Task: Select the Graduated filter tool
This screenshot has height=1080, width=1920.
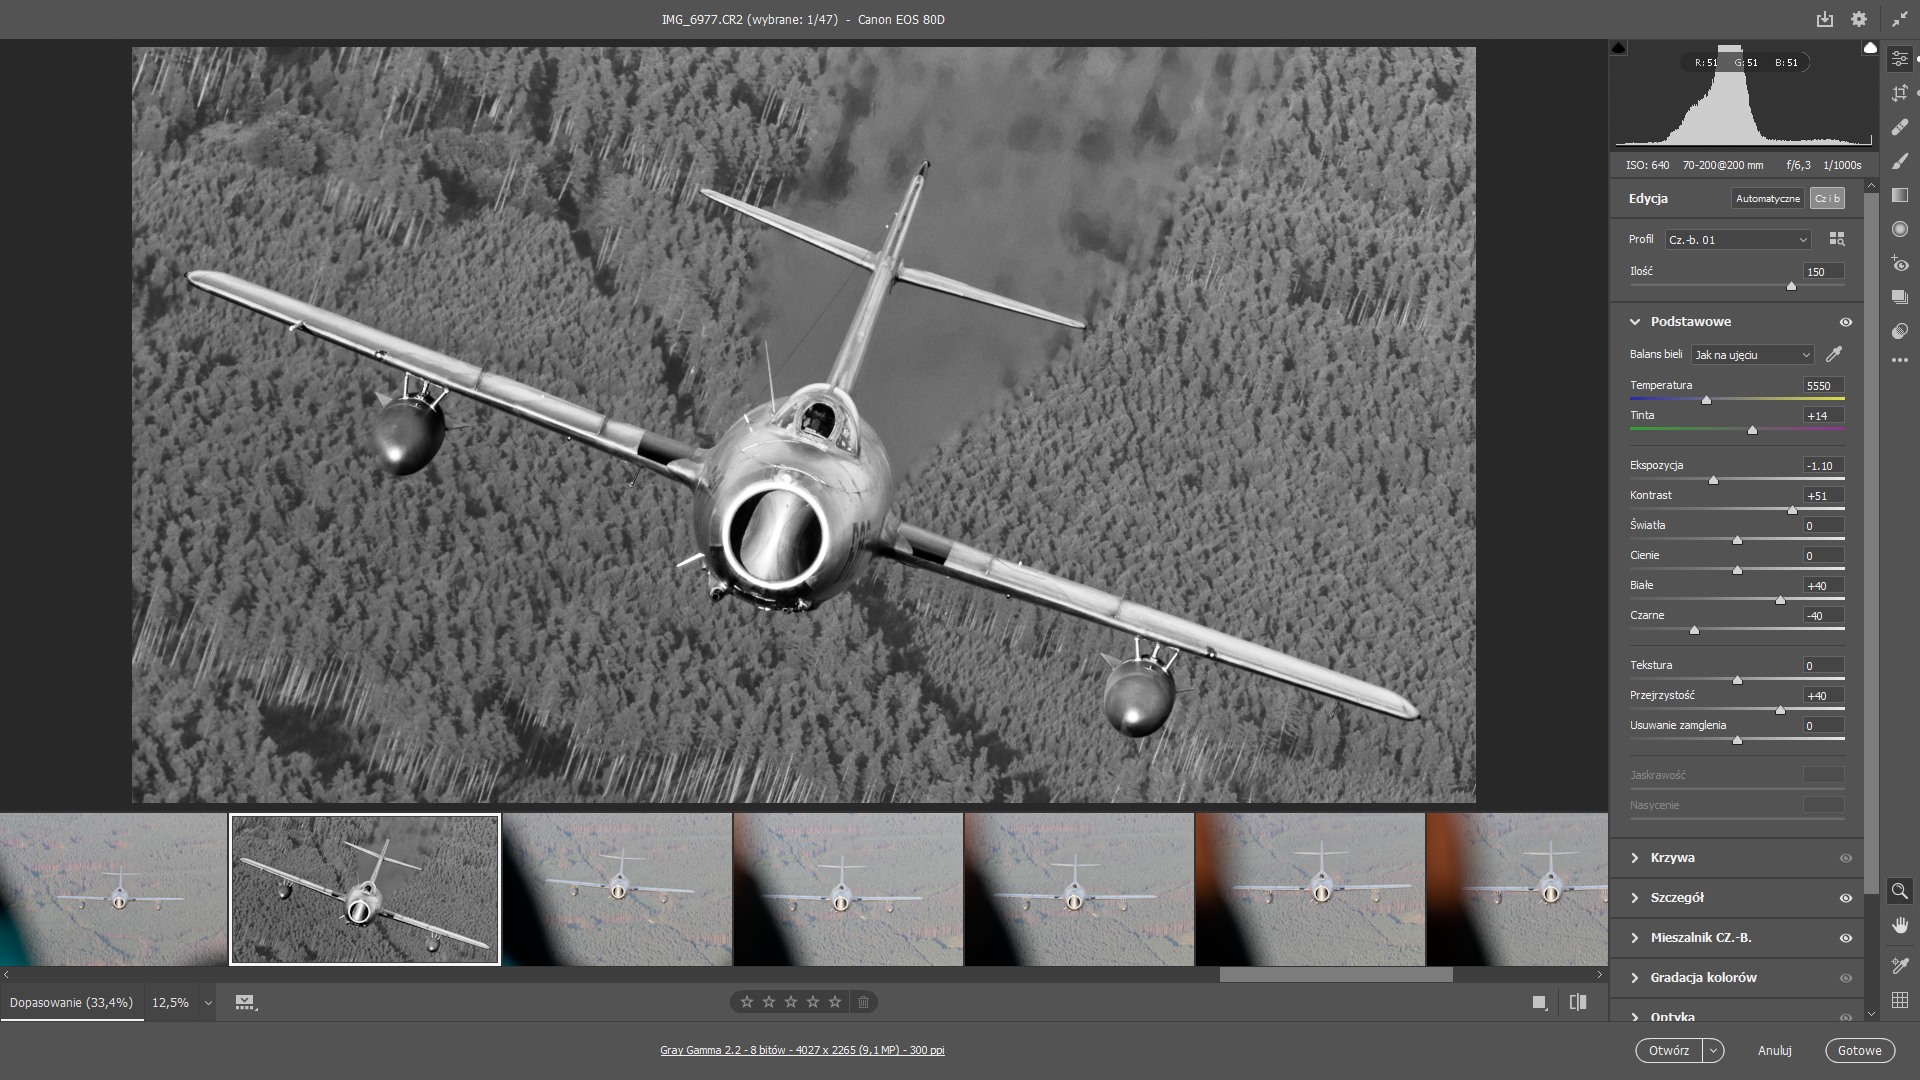Action: [1899, 195]
